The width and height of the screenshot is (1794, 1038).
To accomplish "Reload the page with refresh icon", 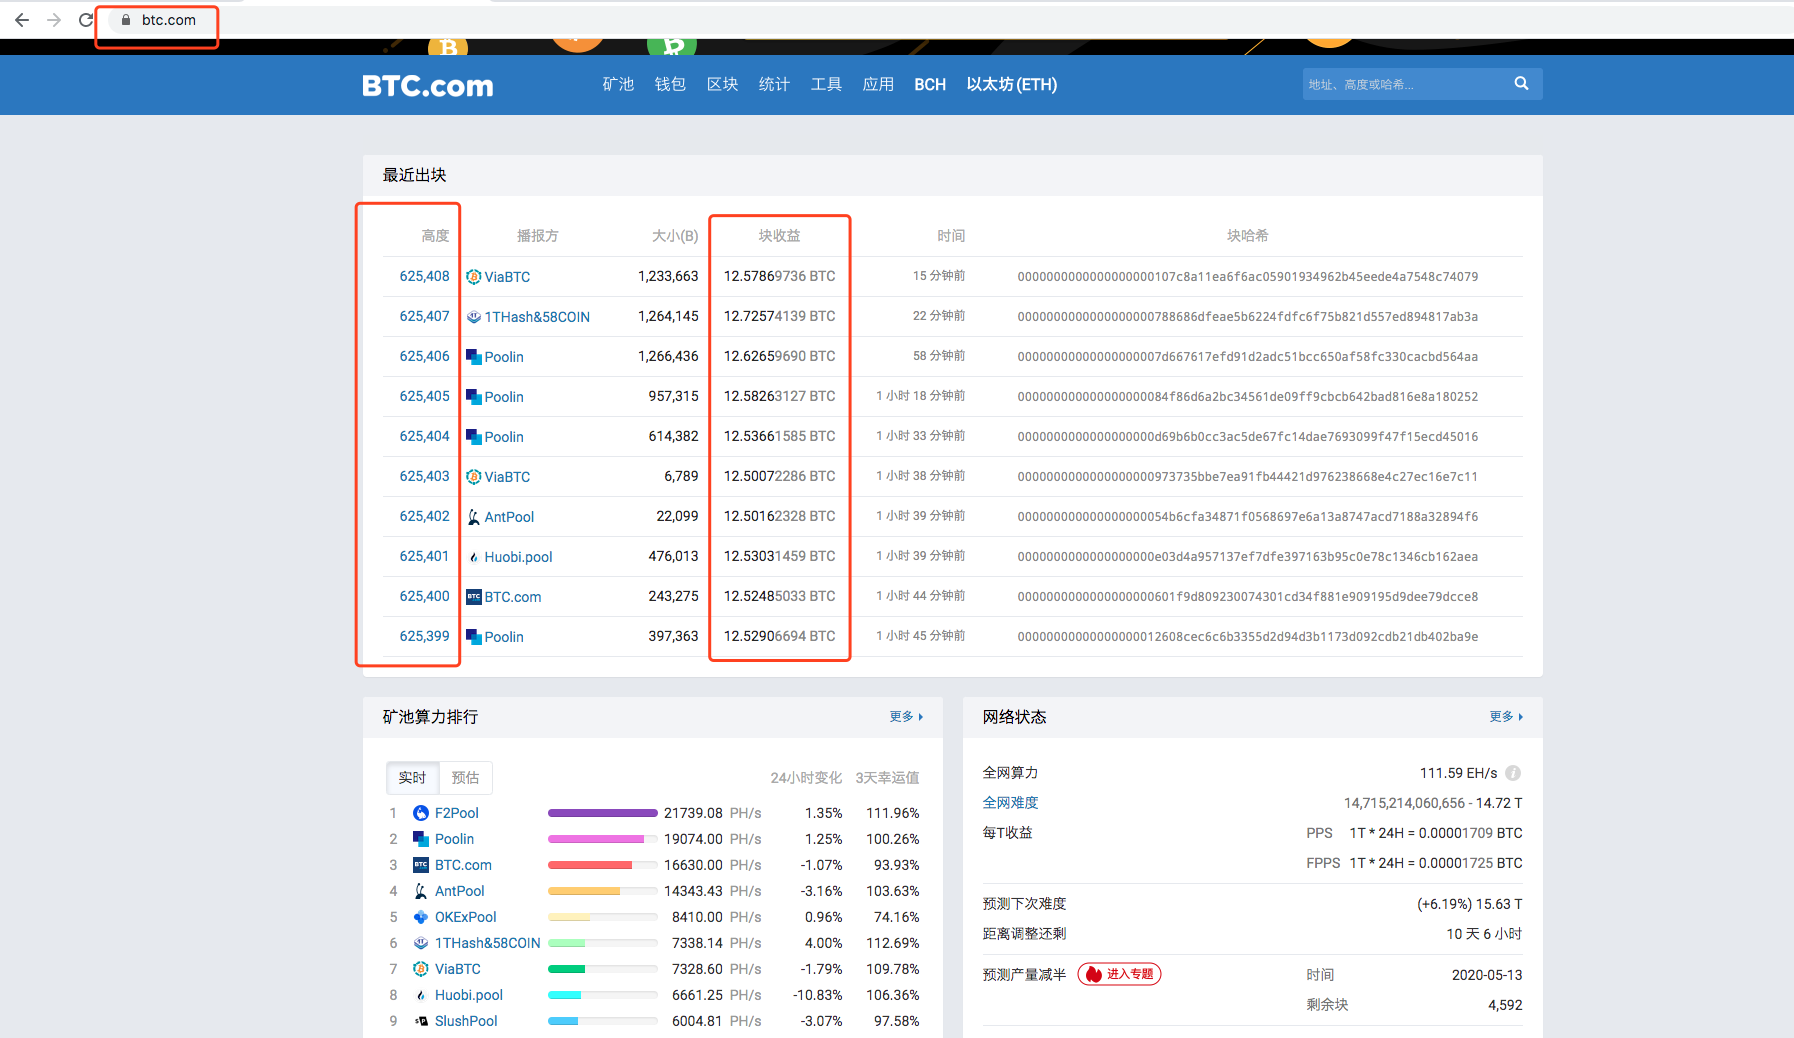I will 86,20.
